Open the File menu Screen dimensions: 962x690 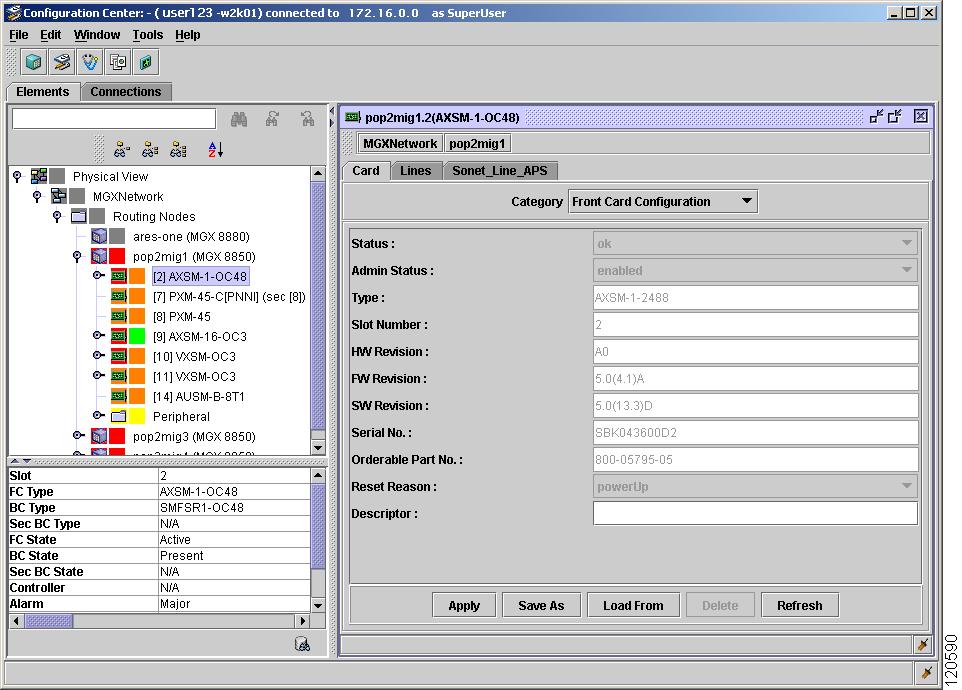point(18,35)
